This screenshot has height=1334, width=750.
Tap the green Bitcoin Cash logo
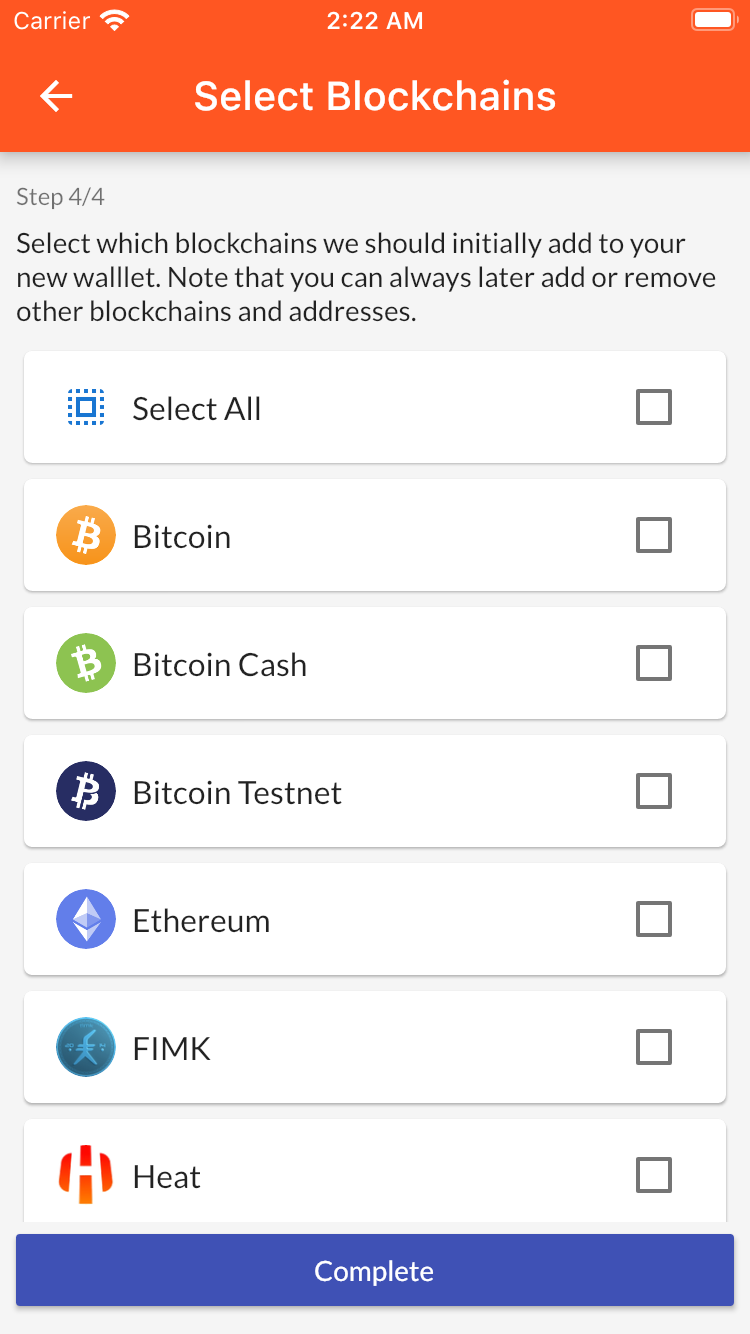click(86, 663)
